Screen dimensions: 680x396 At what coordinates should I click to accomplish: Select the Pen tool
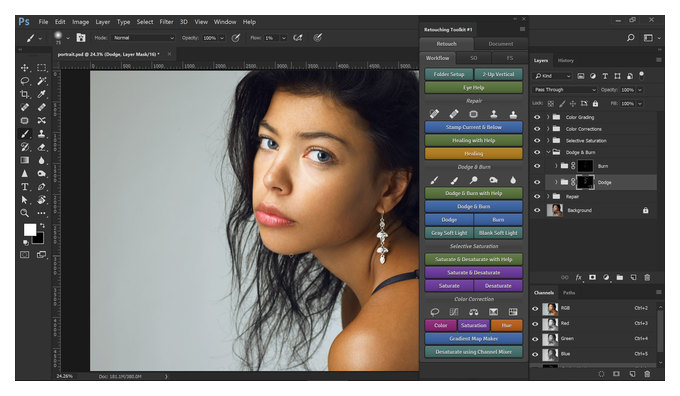41,187
